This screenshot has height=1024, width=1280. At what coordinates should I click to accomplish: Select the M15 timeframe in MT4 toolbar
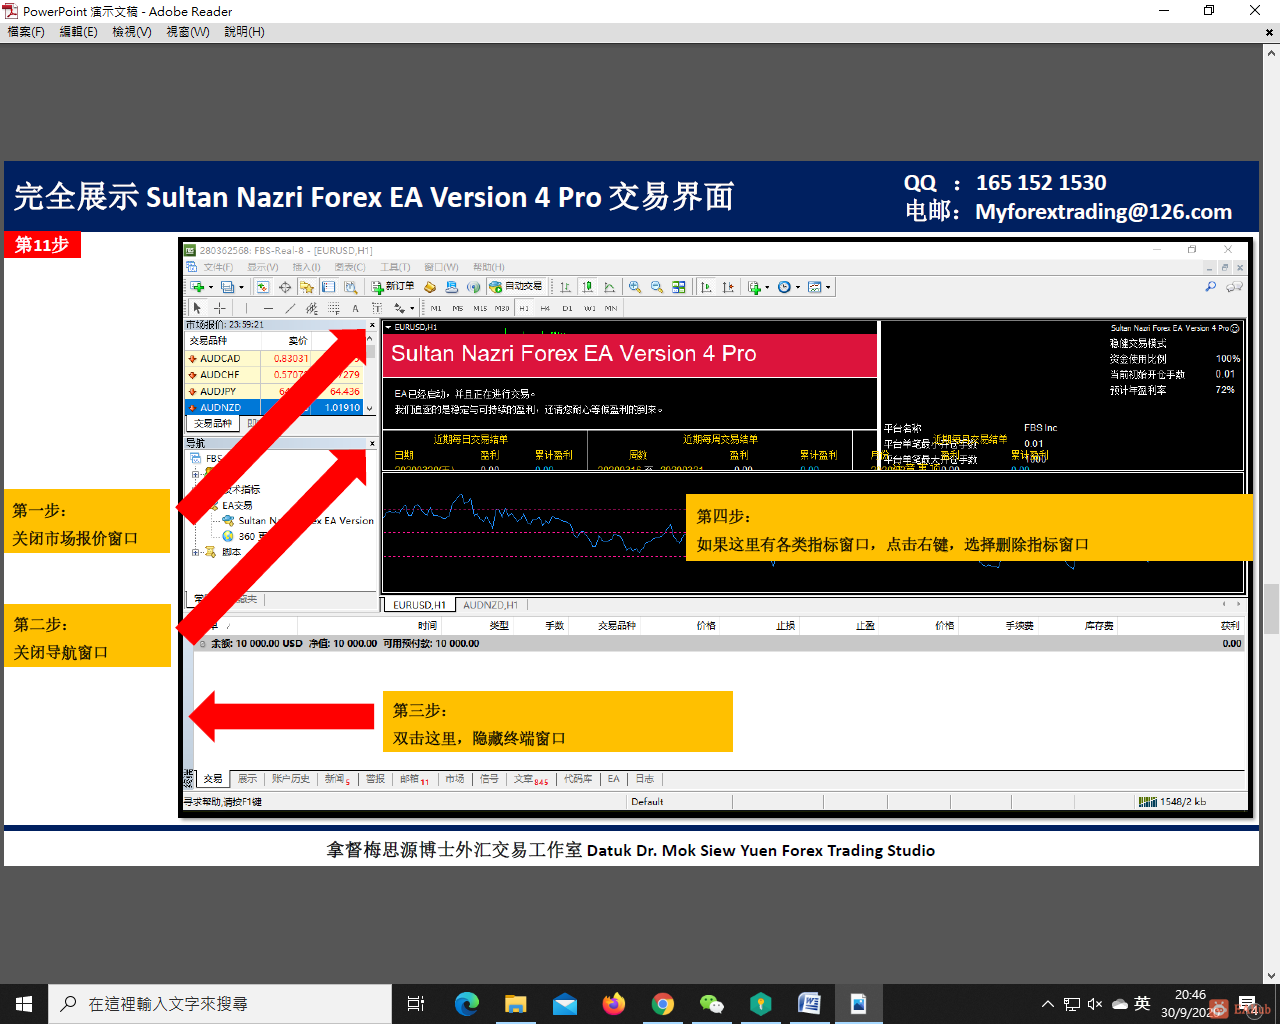[x=480, y=308]
